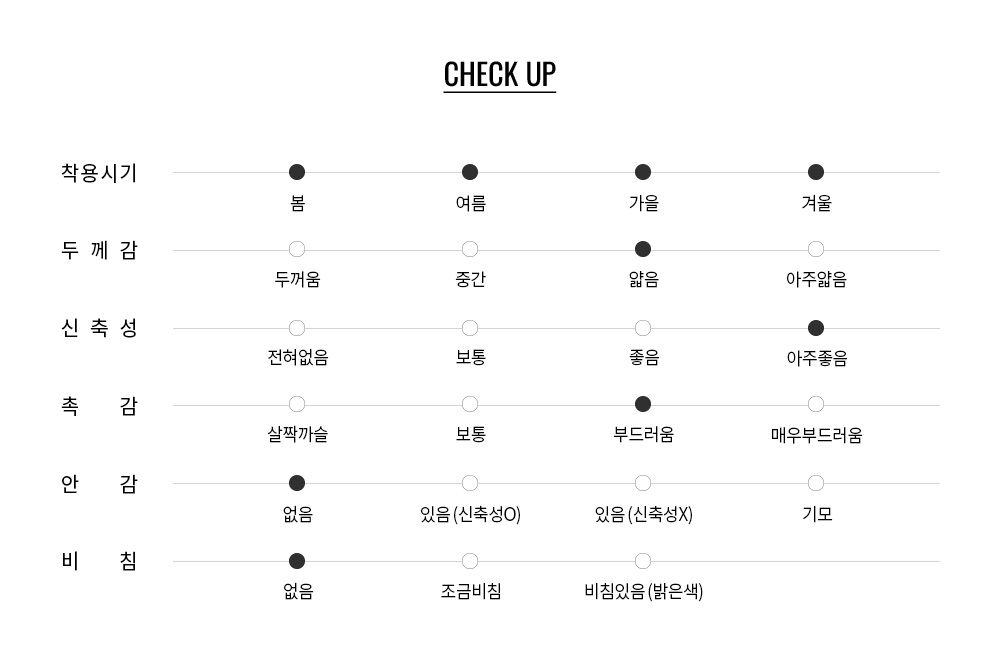Select the 겨울 season dot

click(816, 172)
